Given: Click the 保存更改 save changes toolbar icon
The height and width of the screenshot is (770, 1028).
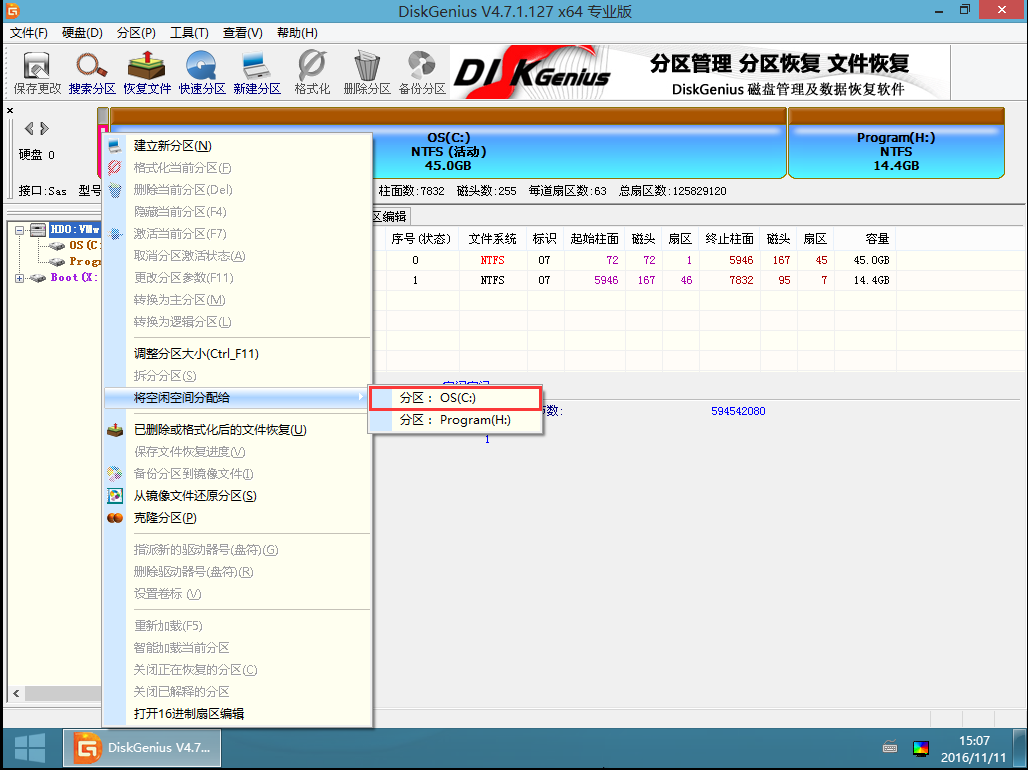Looking at the screenshot, I should (37, 73).
